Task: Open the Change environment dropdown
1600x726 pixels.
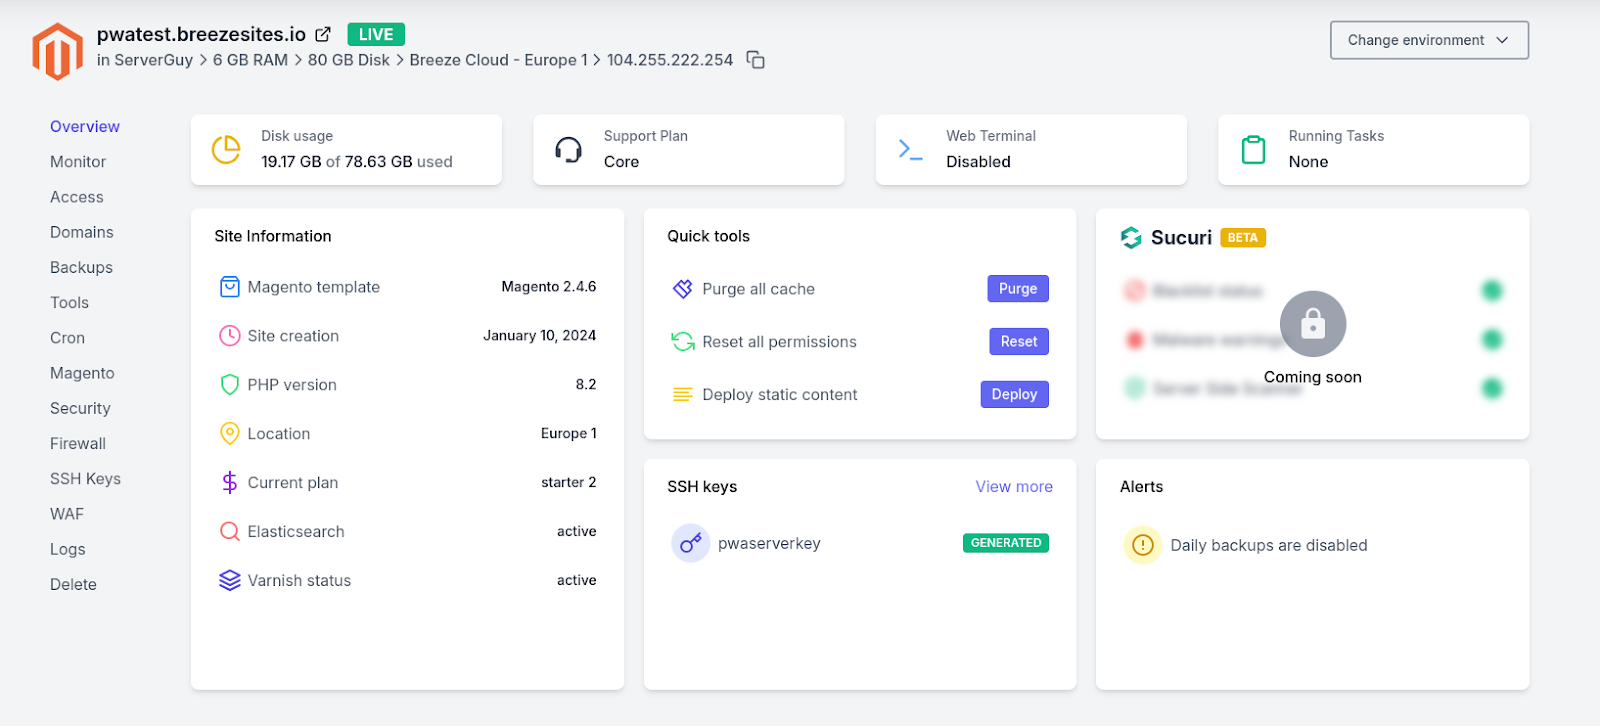Action: 1429,40
